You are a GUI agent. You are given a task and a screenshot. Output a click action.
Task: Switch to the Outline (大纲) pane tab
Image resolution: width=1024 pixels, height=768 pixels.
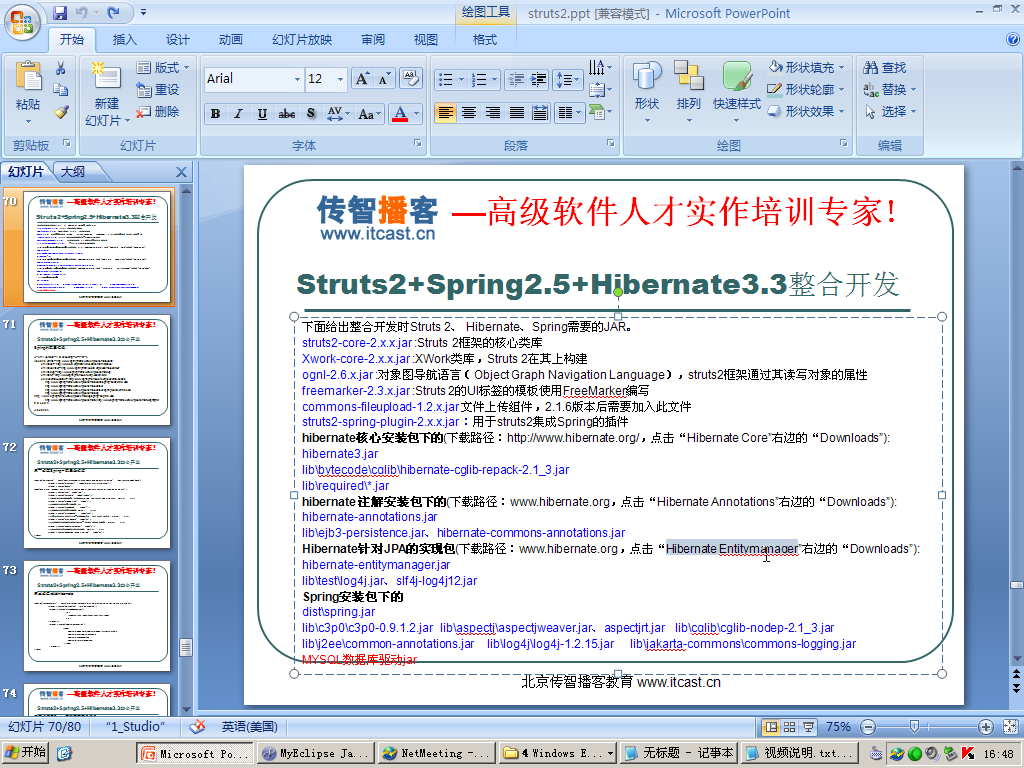(73, 172)
